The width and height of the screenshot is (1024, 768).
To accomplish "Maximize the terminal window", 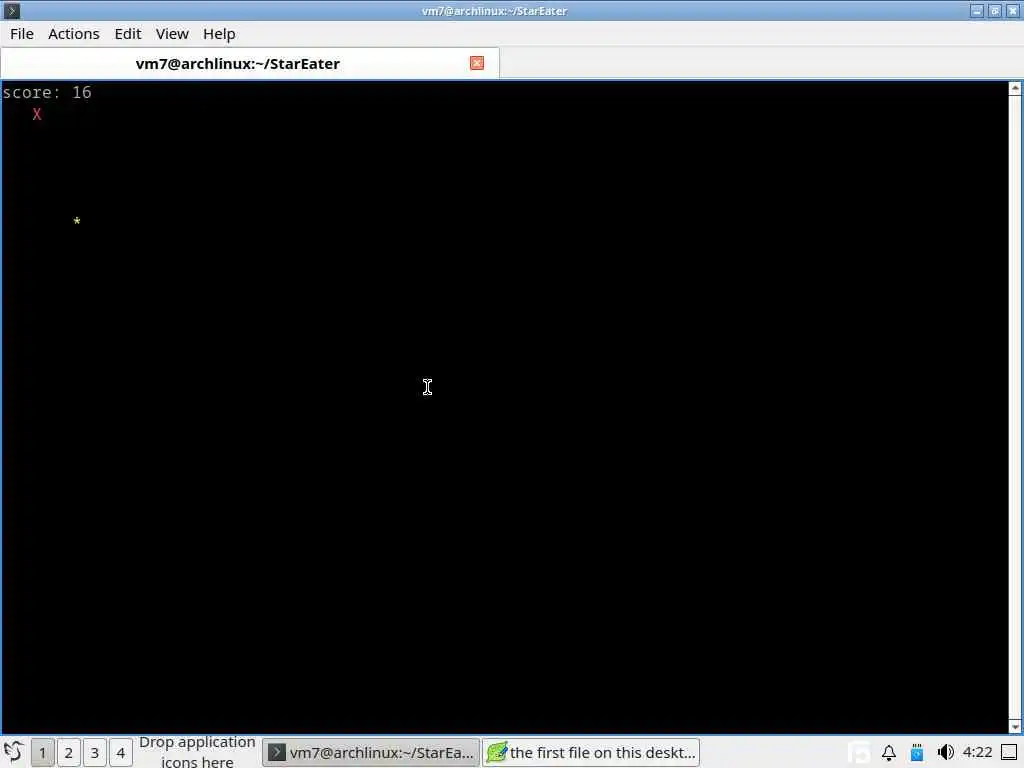I will coord(995,10).
